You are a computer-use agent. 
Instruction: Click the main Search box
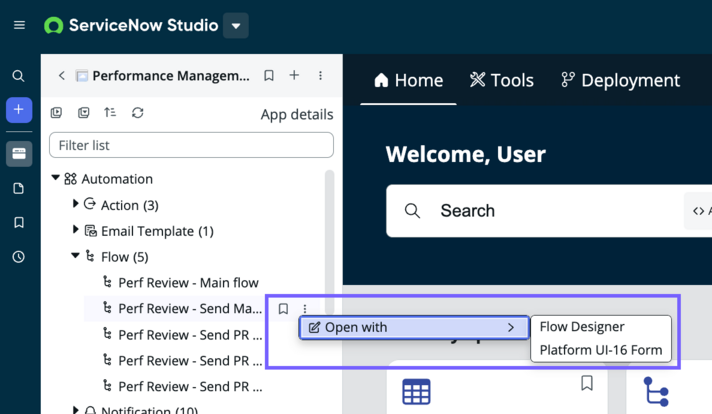(x=549, y=211)
